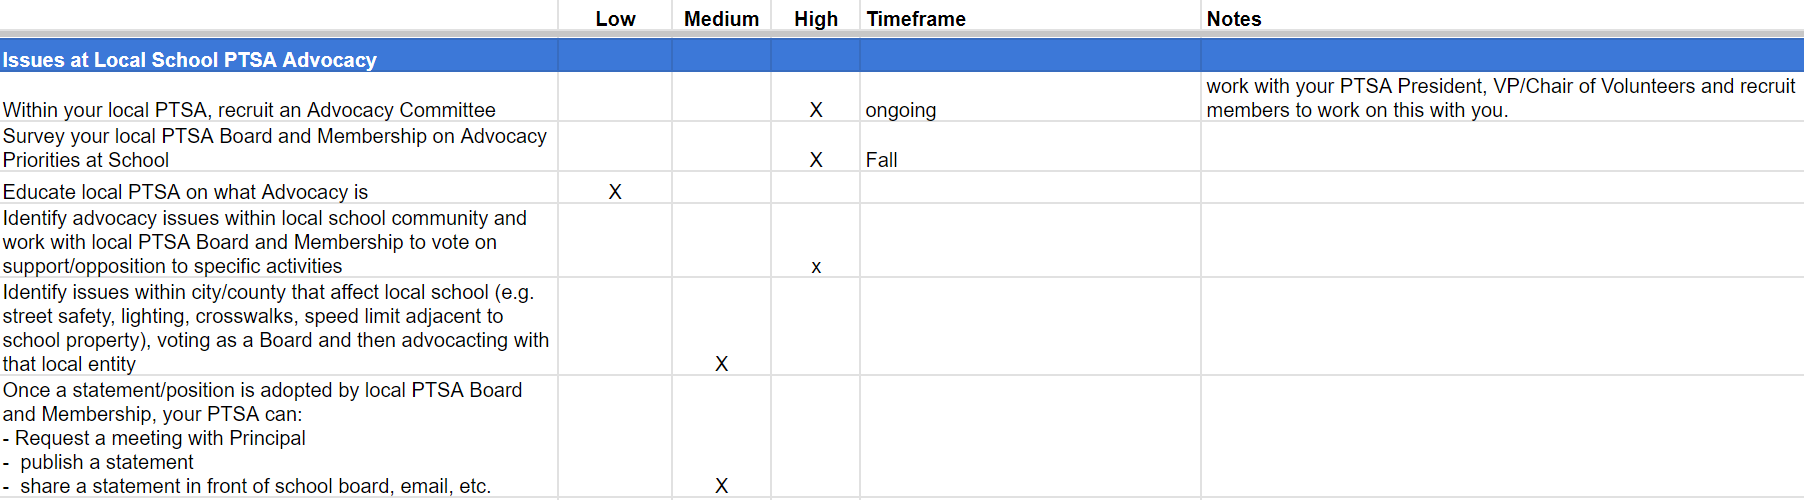Select the High X in the Survey row
Image resolution: width=1804 pixels, height=500 pixels.
[816, 160]
